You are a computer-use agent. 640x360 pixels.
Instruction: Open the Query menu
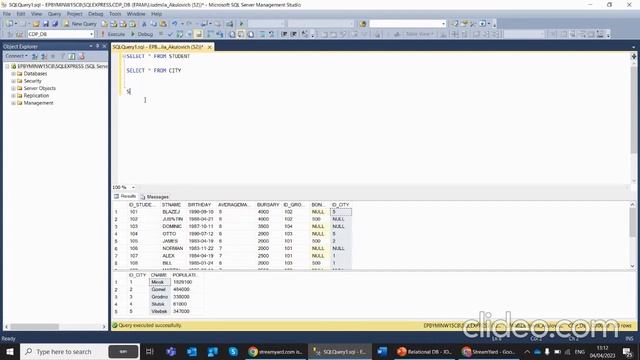coord(54,14)
